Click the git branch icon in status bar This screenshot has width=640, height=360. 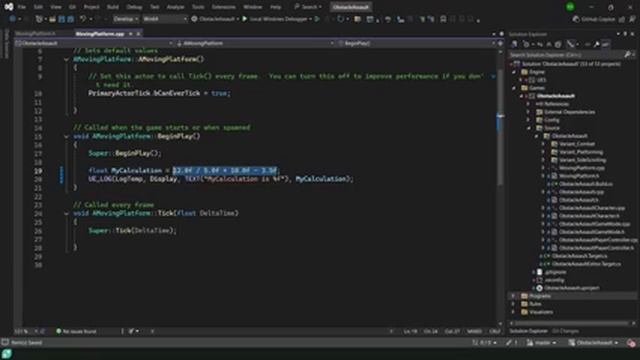[530, 342]
